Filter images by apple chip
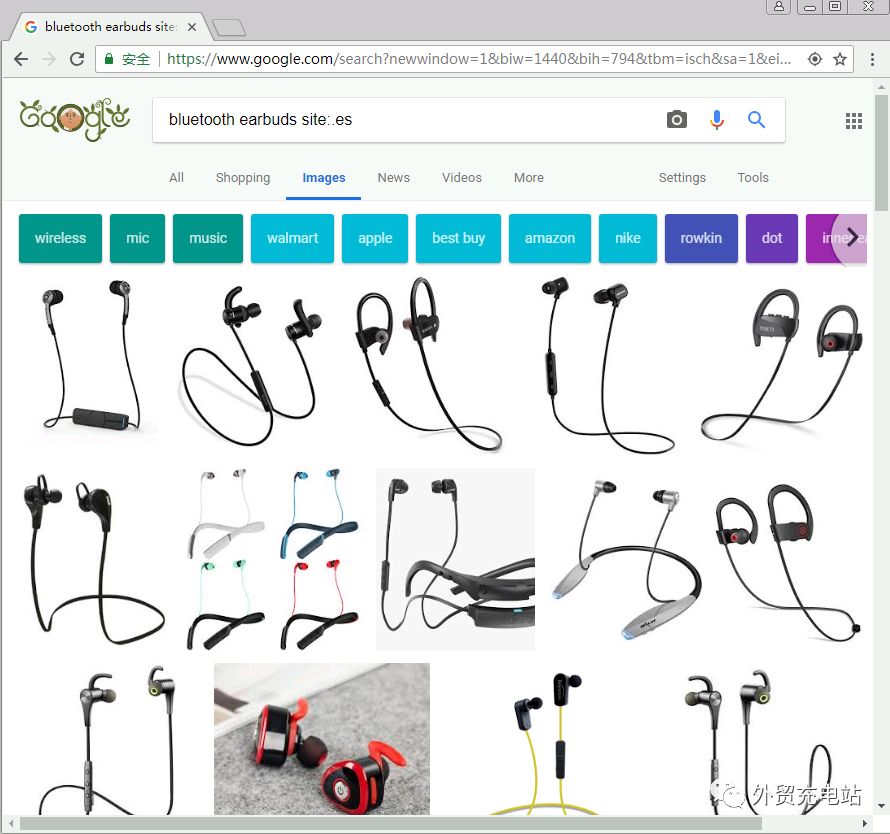 pos(375,238)
